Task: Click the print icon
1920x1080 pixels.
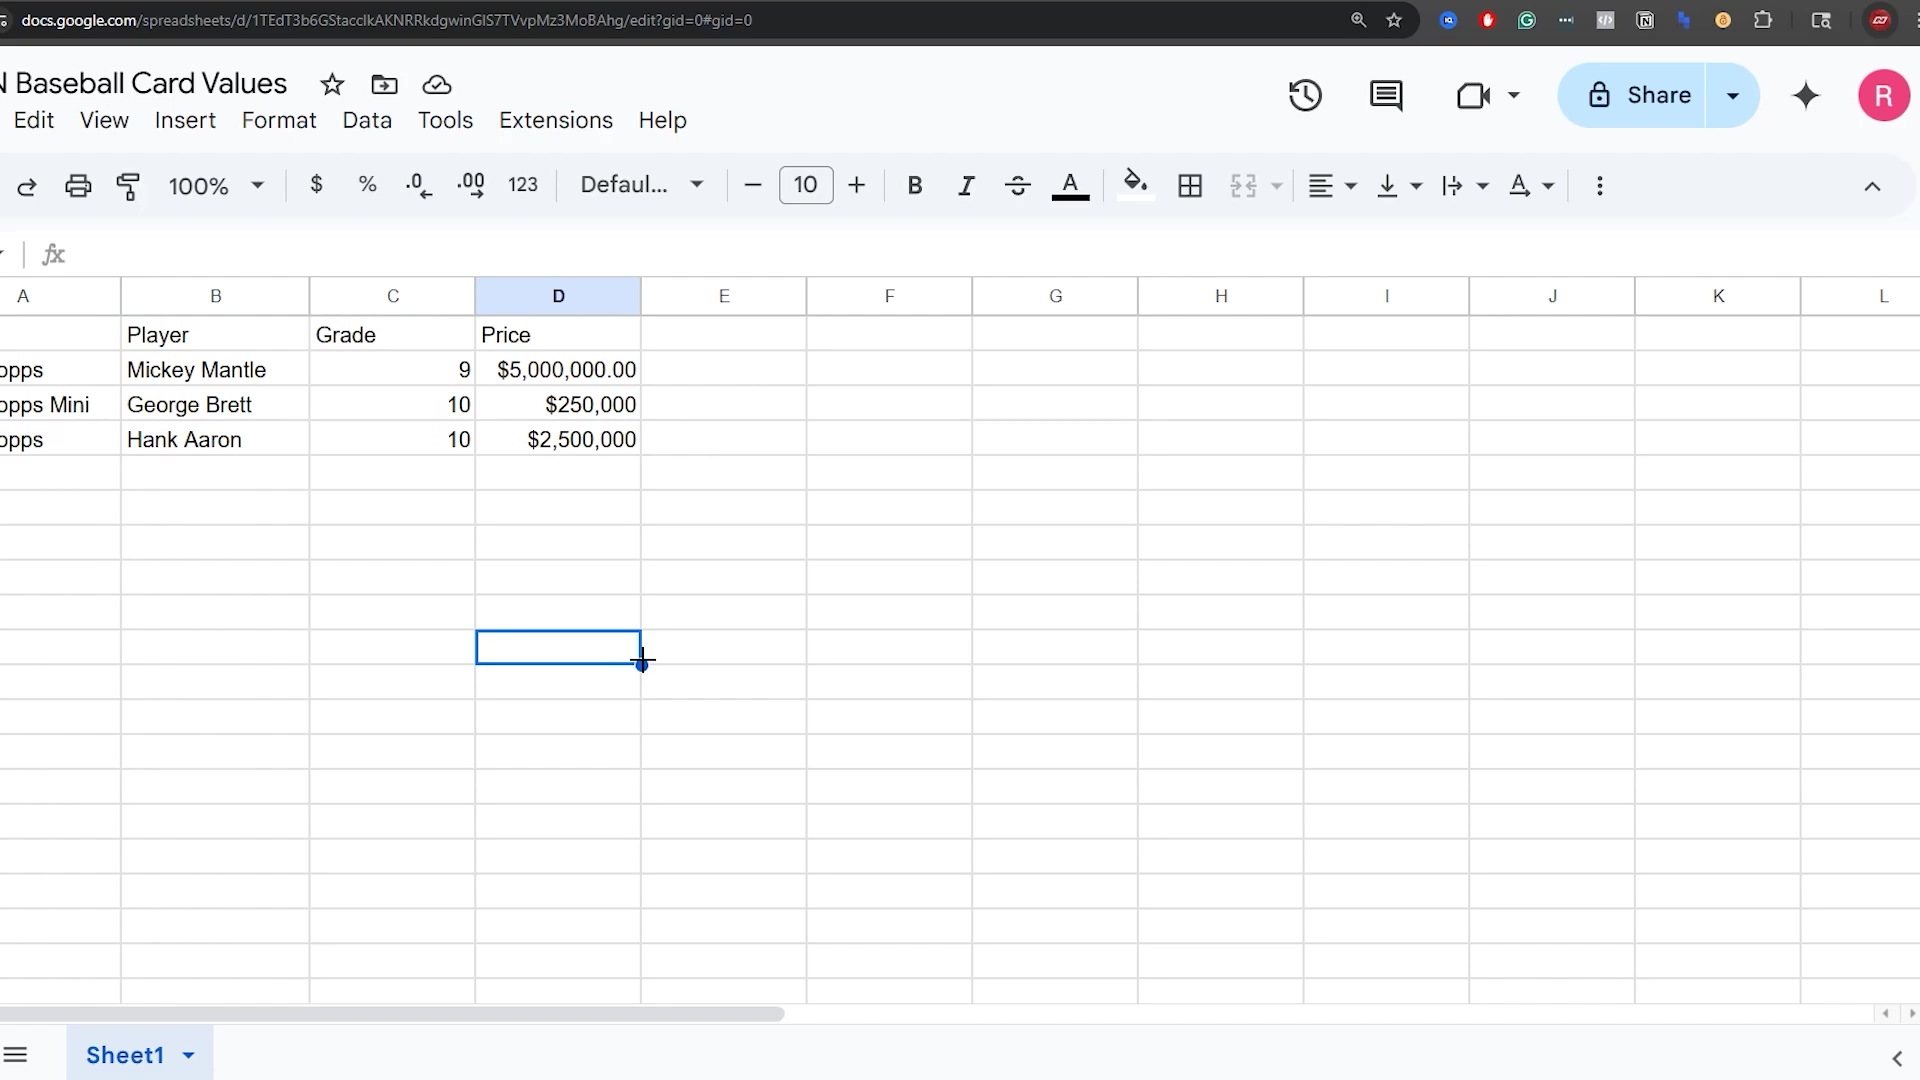Action: (78, 186)
